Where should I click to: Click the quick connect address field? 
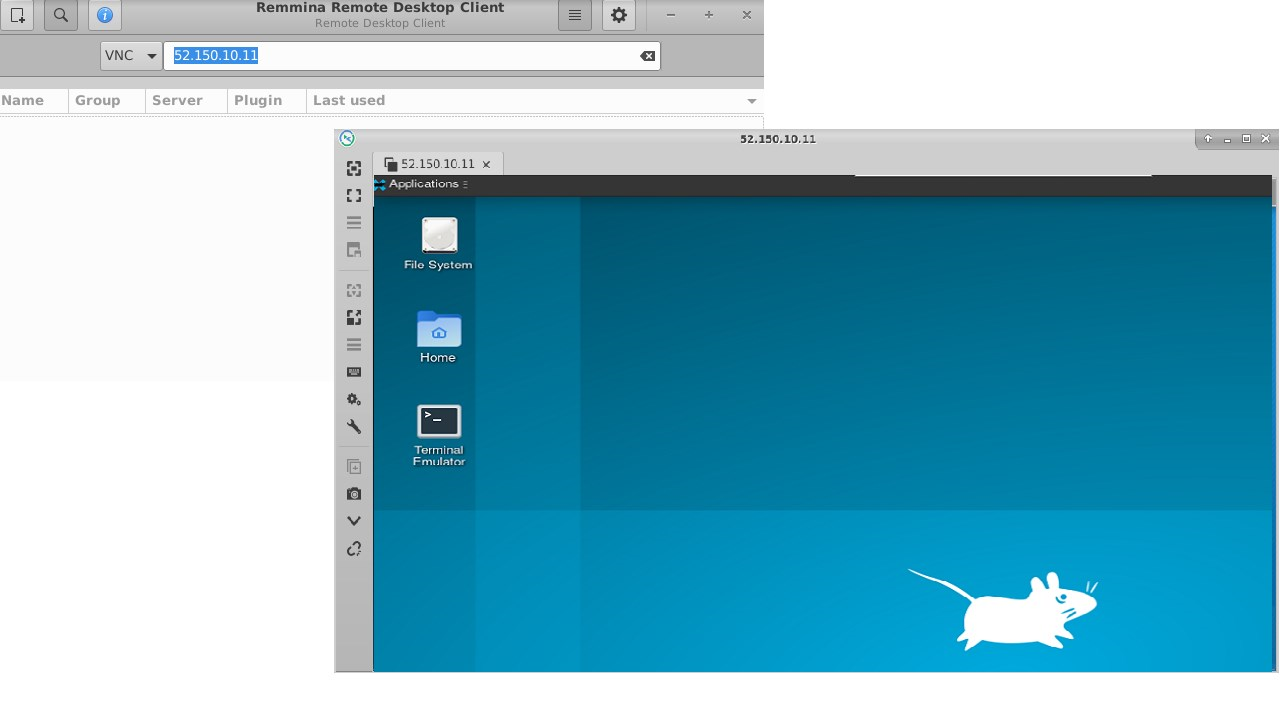(400, 56)
